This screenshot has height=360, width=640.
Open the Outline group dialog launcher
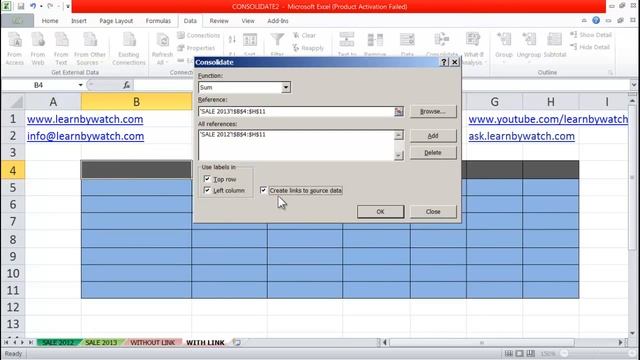tap(611, 73)
